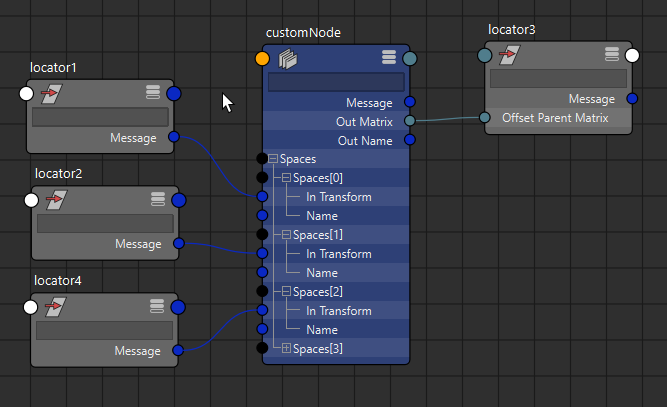The height and width of the screenshot is (407, 667).
Task: Select the locator4 node title
Action: (x=58, y=280)
